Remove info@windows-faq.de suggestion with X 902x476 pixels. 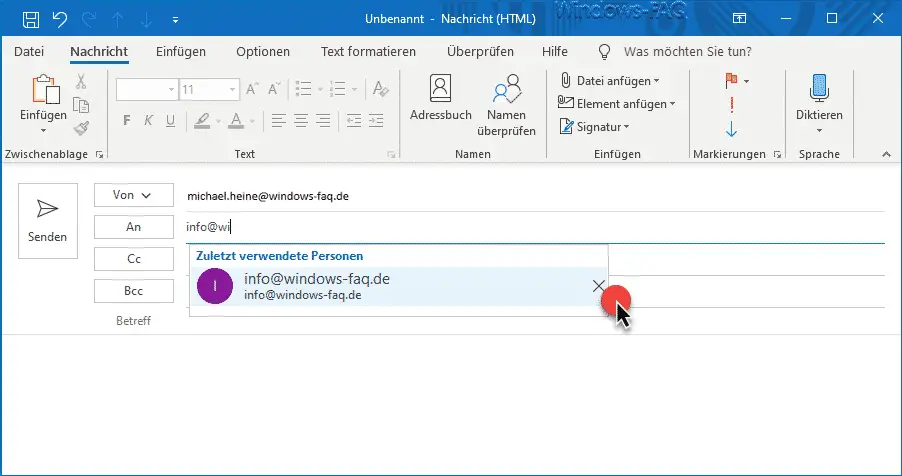tap(598, 286)
